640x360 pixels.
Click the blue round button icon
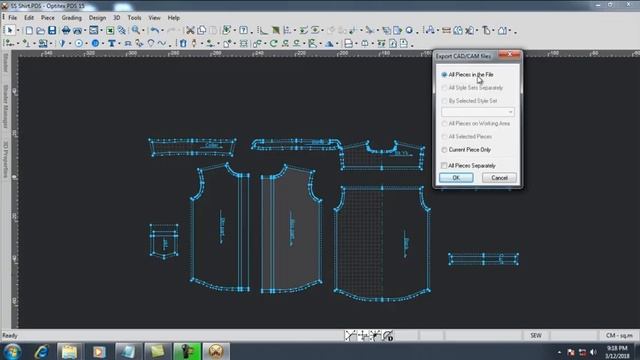click(x=95, y=43)
